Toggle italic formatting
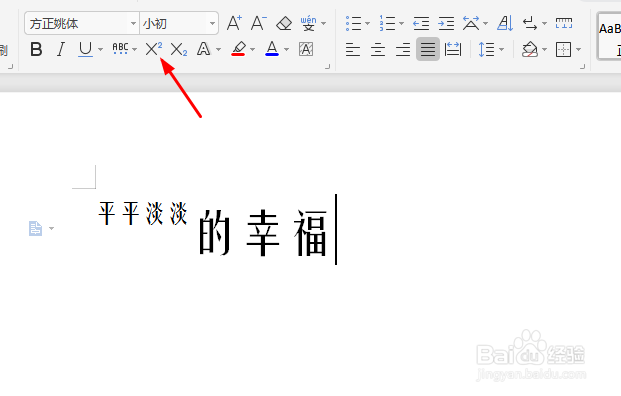 pos(61,50)
